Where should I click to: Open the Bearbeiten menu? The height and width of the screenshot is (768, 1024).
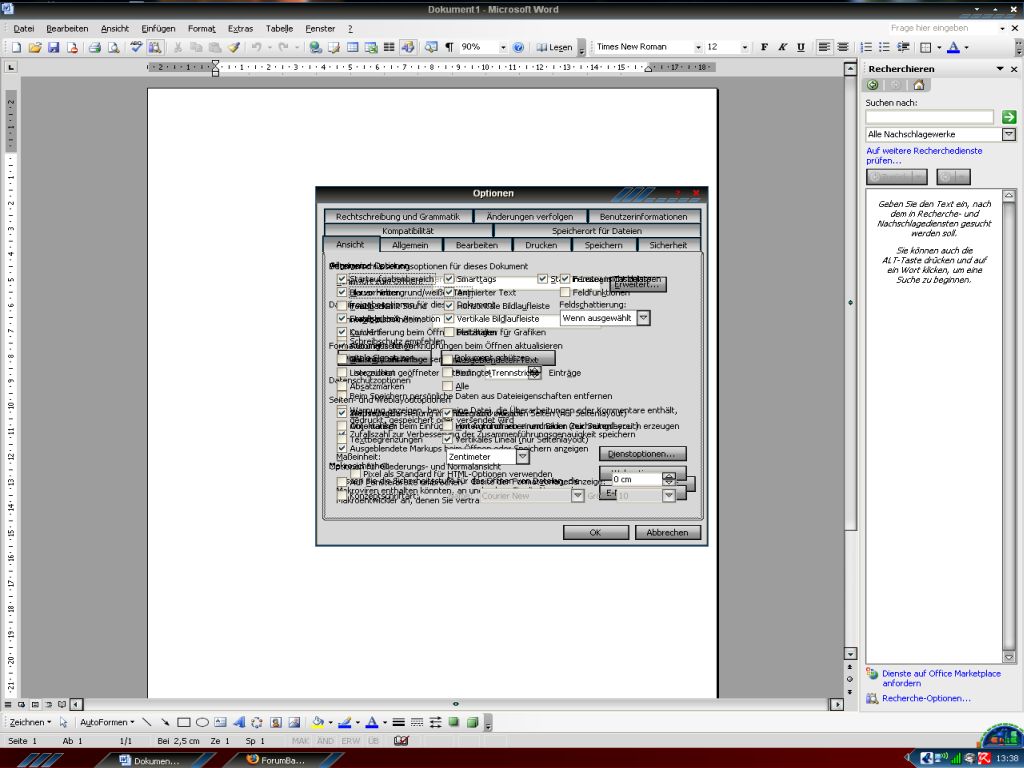click(67, 29)
